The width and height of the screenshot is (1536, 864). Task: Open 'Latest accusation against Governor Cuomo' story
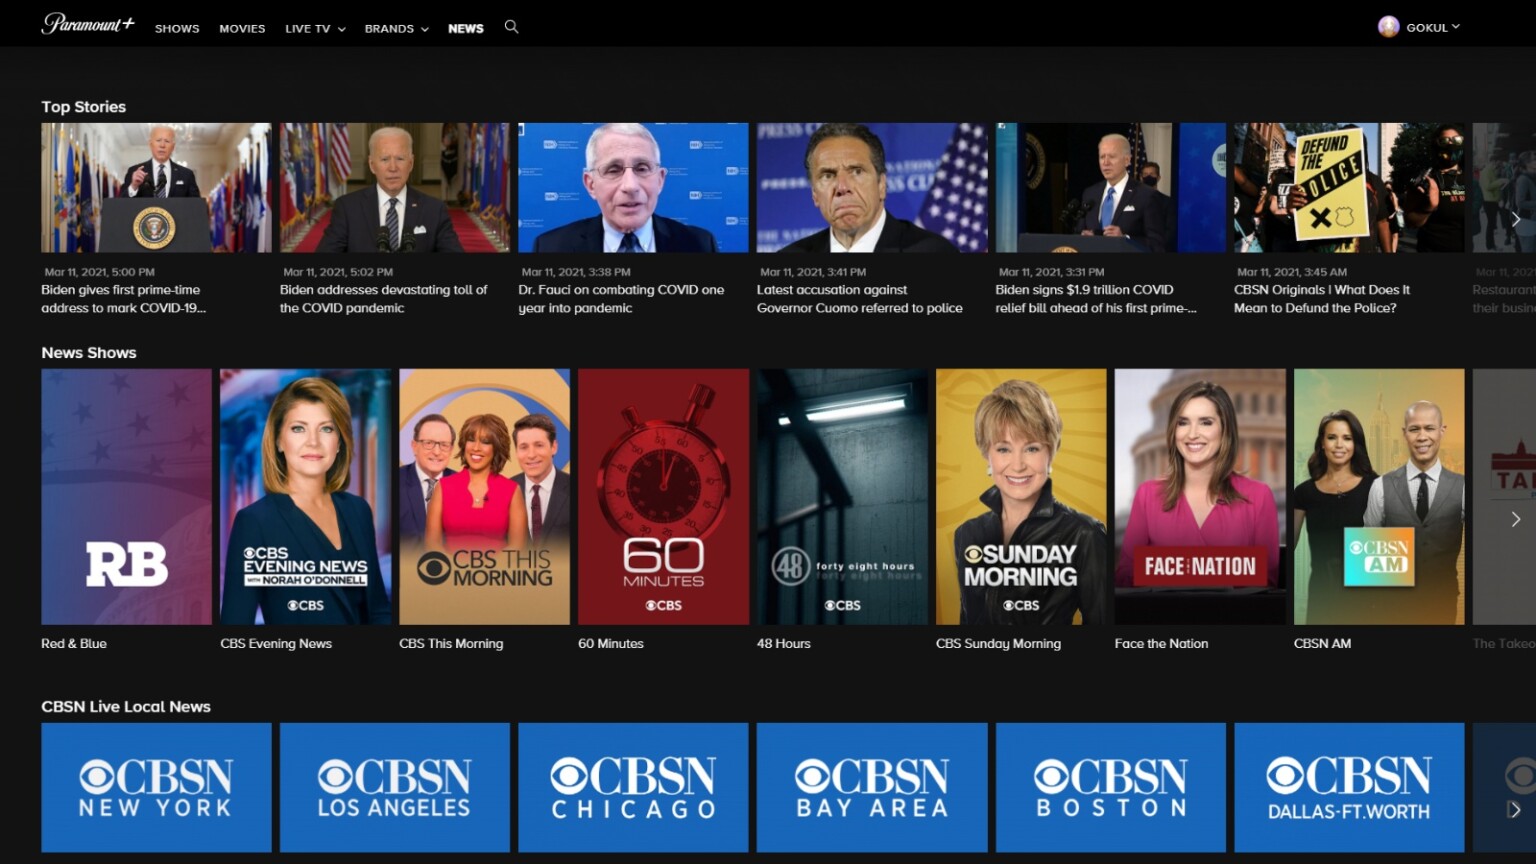[x=859, y=299]
